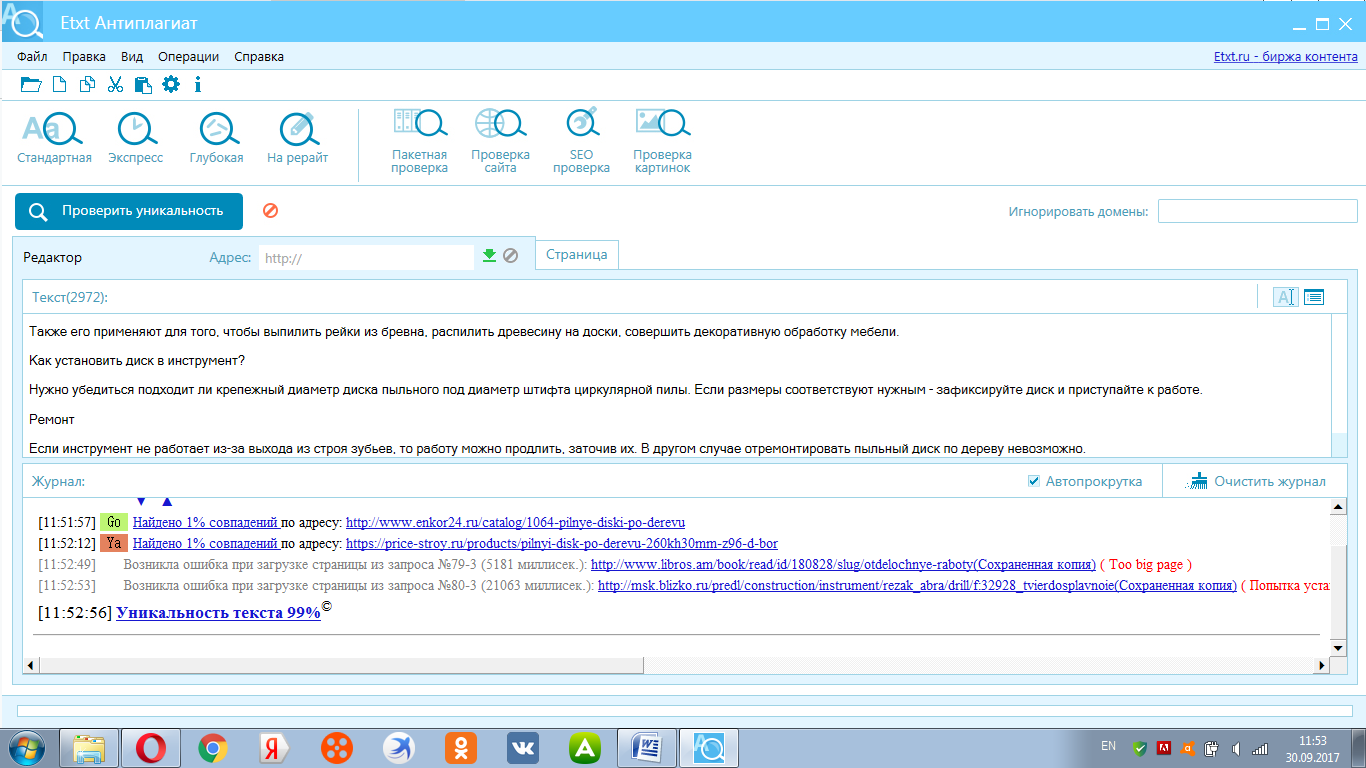The image size is (1366, 768).
Task: Click the up-pointing blue triangle marker in journal
Action: point(167,501)
